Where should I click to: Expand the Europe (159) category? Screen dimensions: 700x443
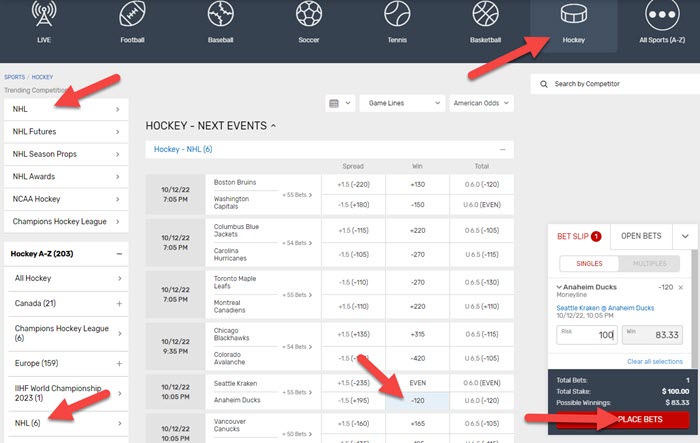pos(119,362)
